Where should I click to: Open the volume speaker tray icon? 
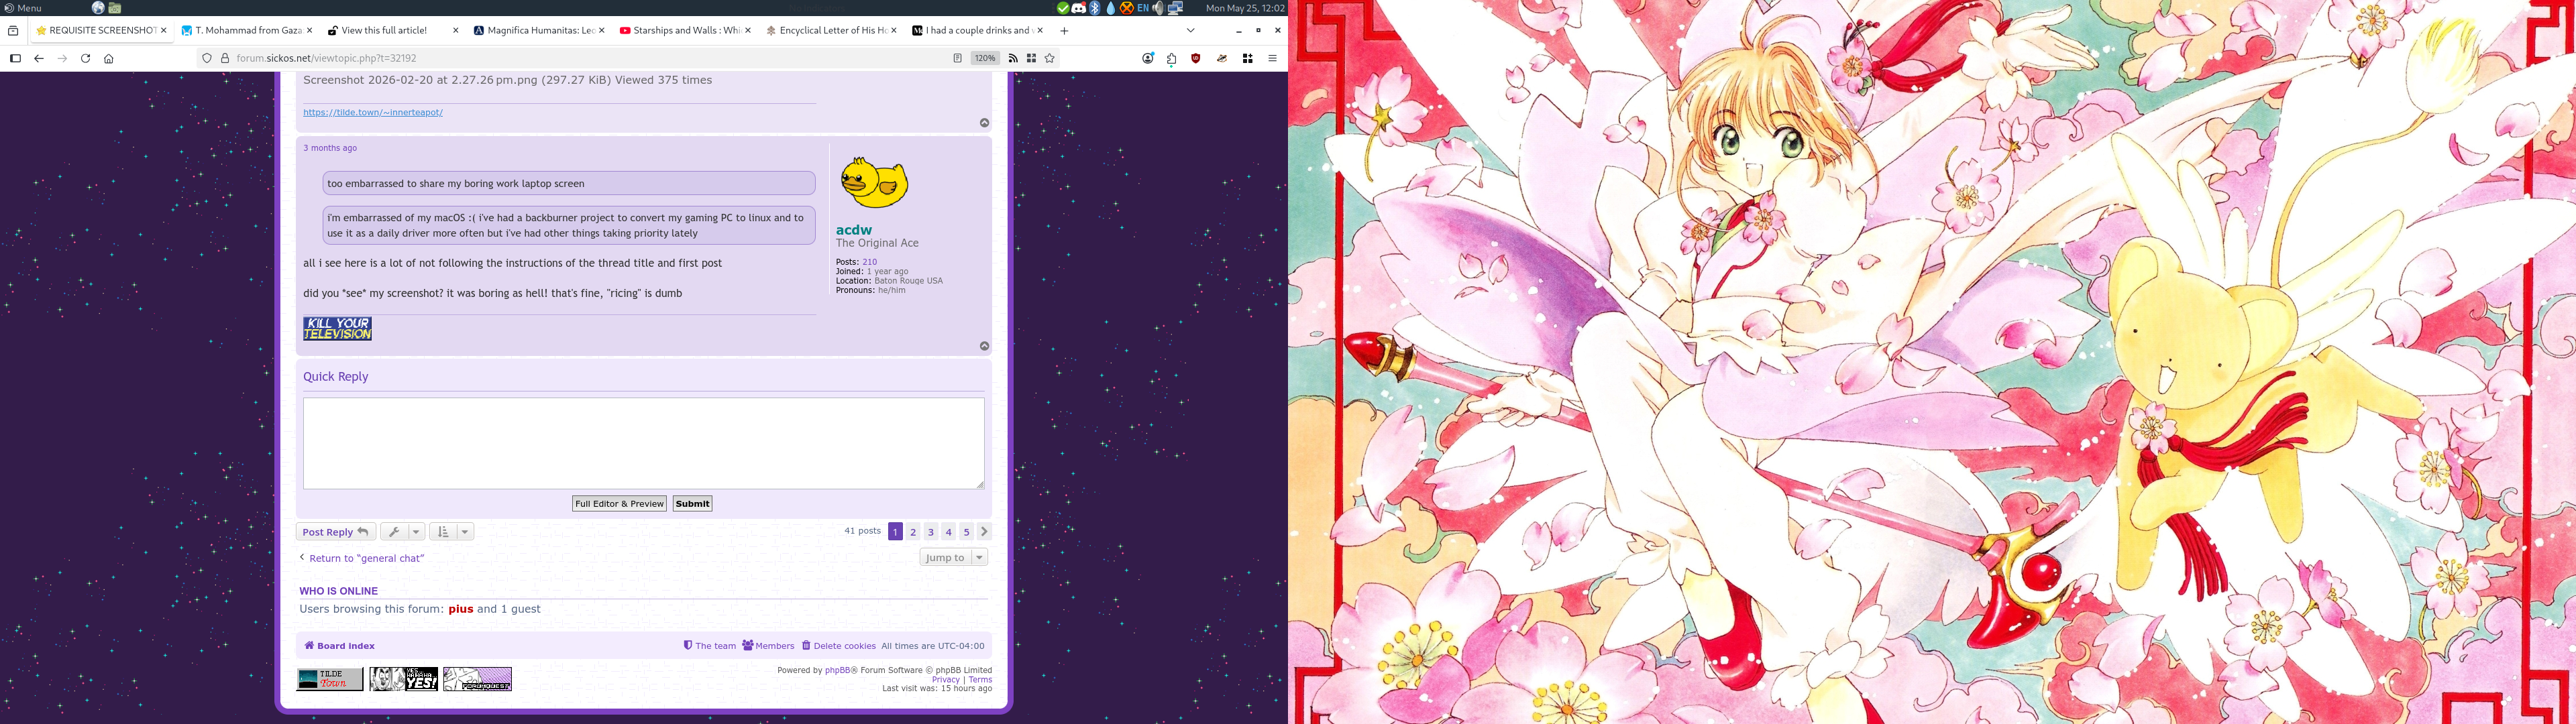pos(1158,8)
